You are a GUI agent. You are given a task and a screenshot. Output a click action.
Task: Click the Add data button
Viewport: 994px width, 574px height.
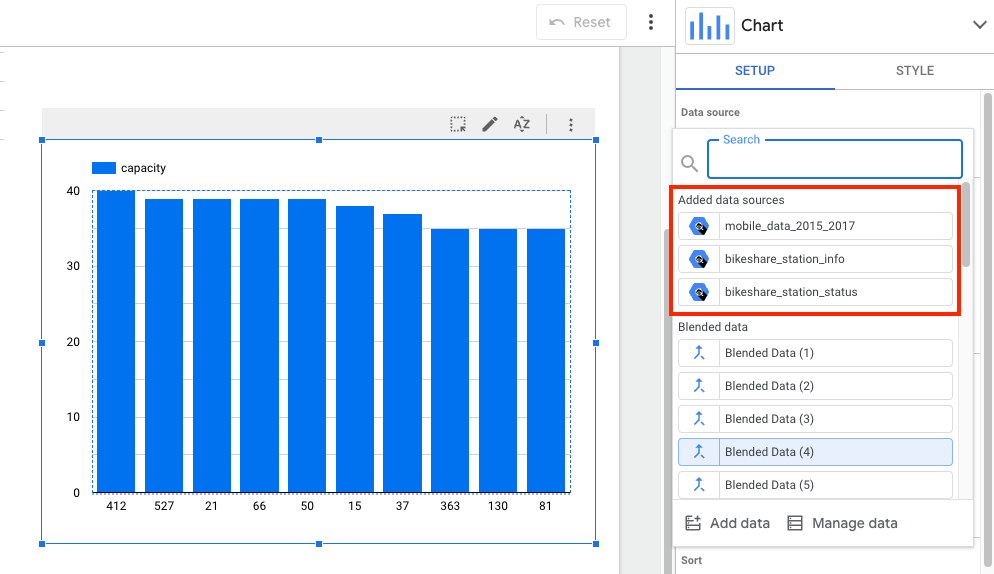728,523
